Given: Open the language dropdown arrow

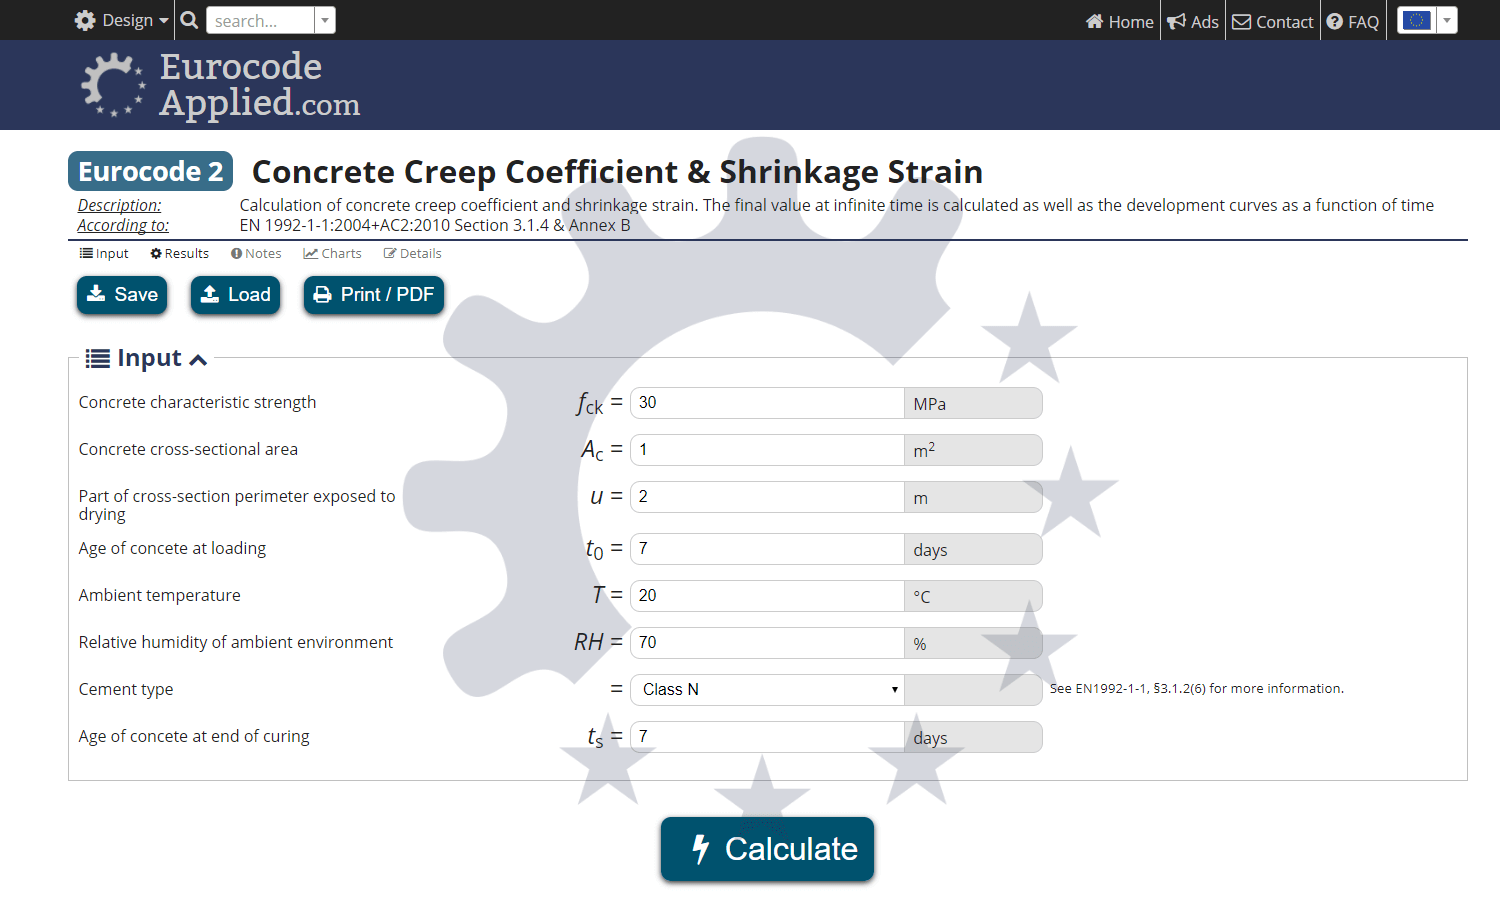Looking at the screenshot, I should click(1447, 20).
